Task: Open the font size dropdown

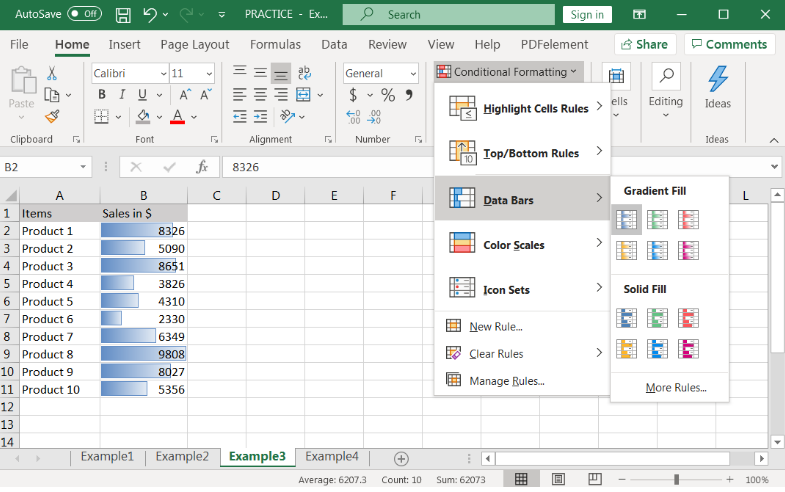Action: [209, 74]
